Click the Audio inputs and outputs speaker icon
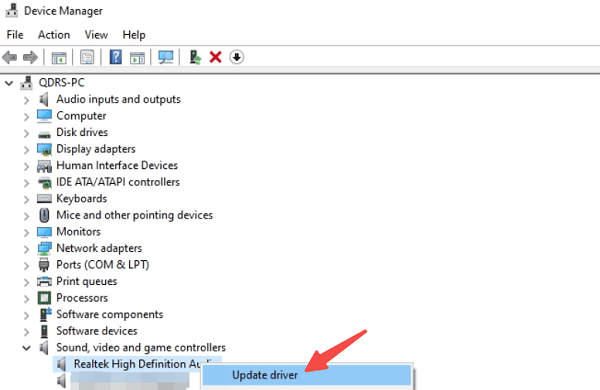Viewport: 600px width, 390px height. [x=44, y=100]
